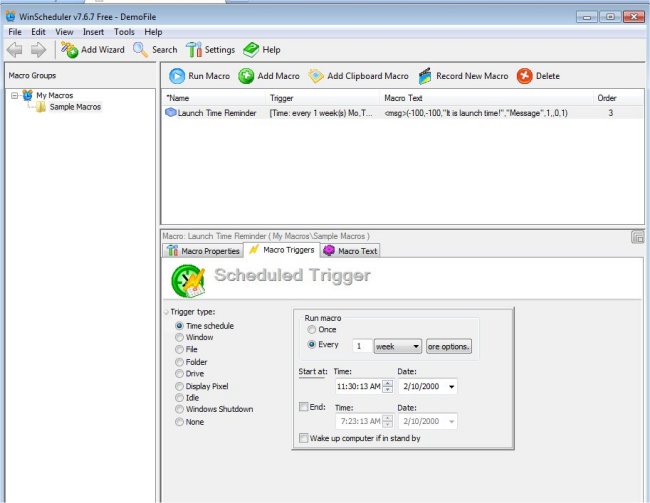
Task: Open Help book icon in toolbar
Action: click(251, 50)
